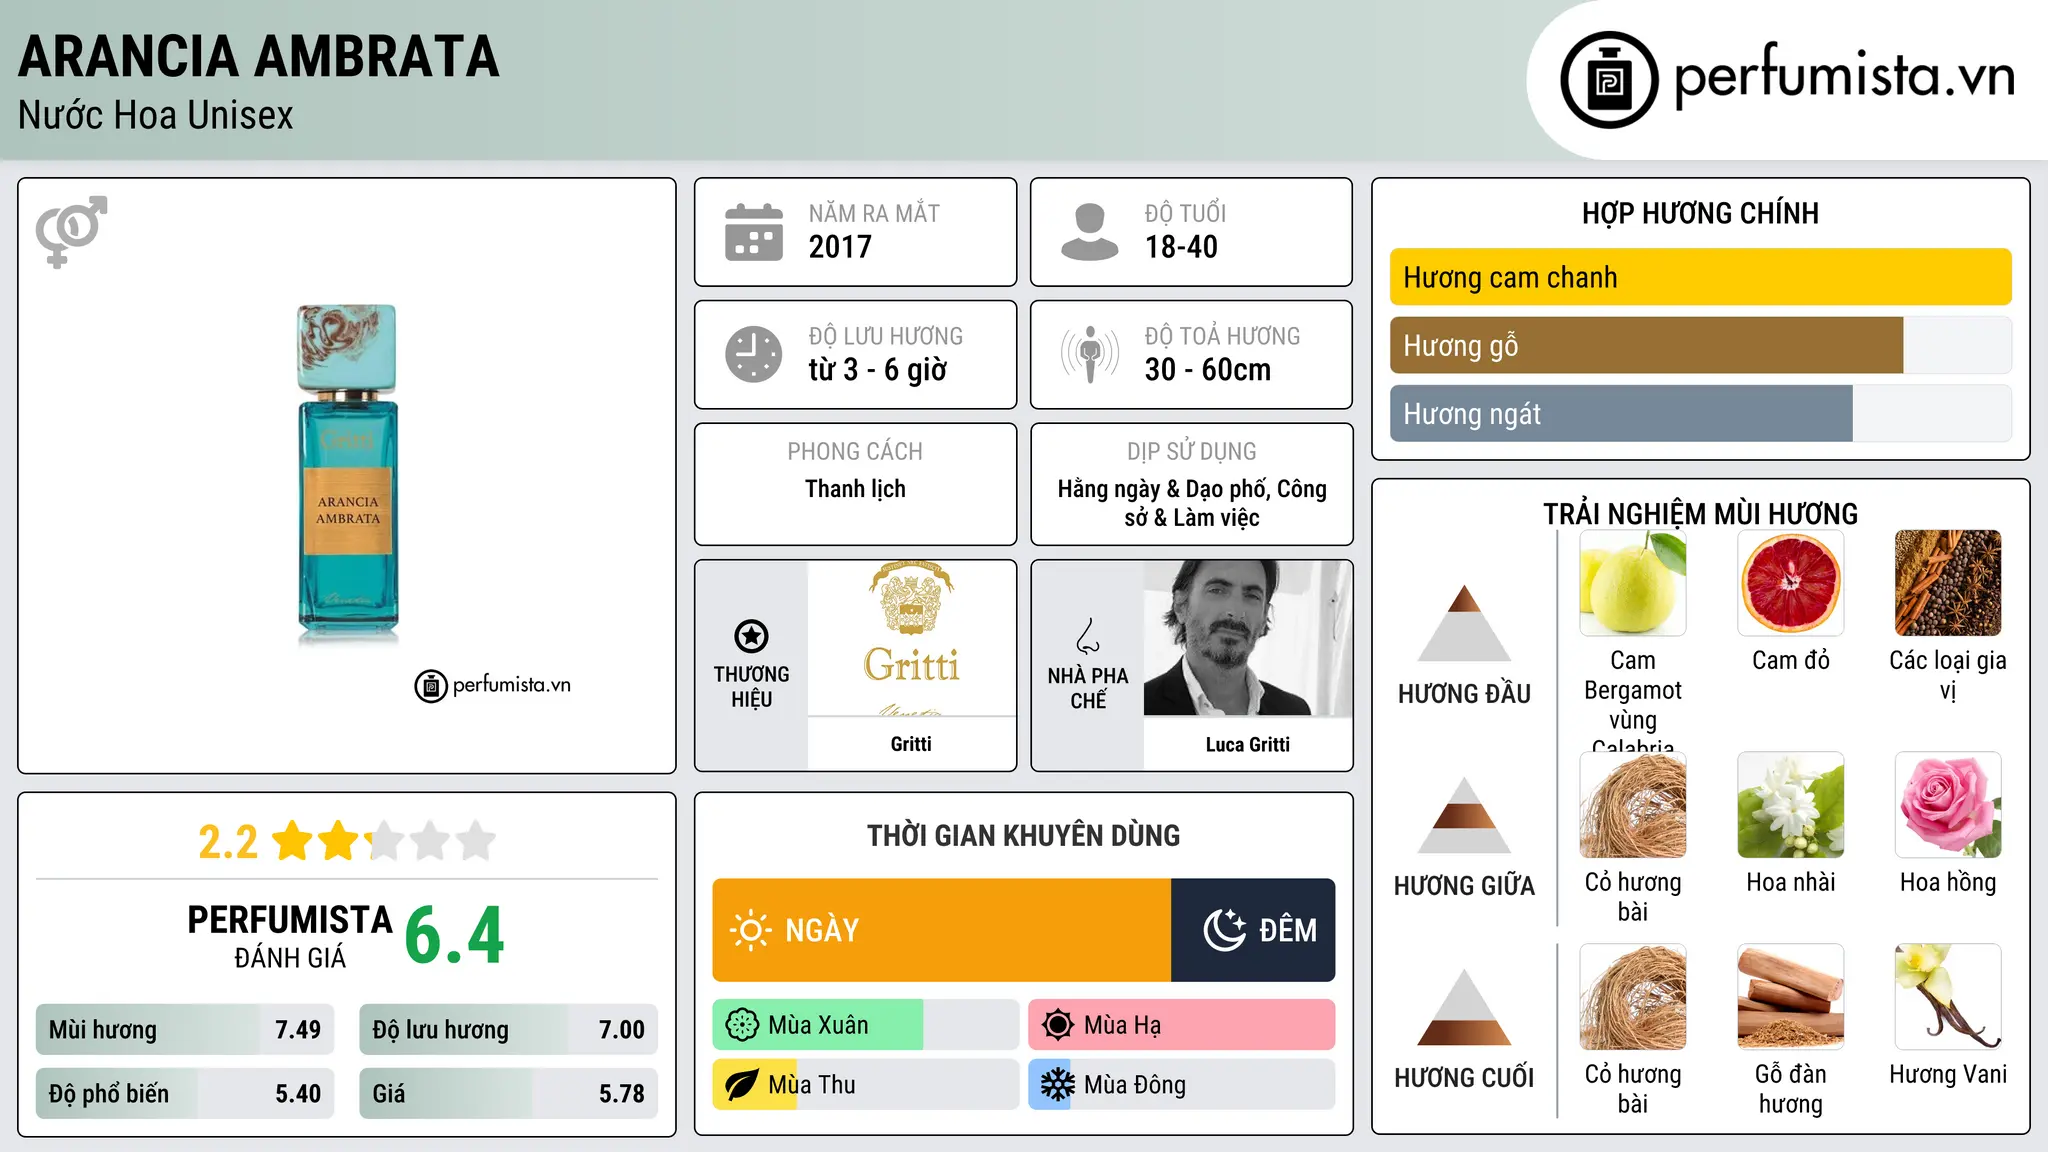Click the clock icon beside Độ lưu hương

tap(754, 354)
